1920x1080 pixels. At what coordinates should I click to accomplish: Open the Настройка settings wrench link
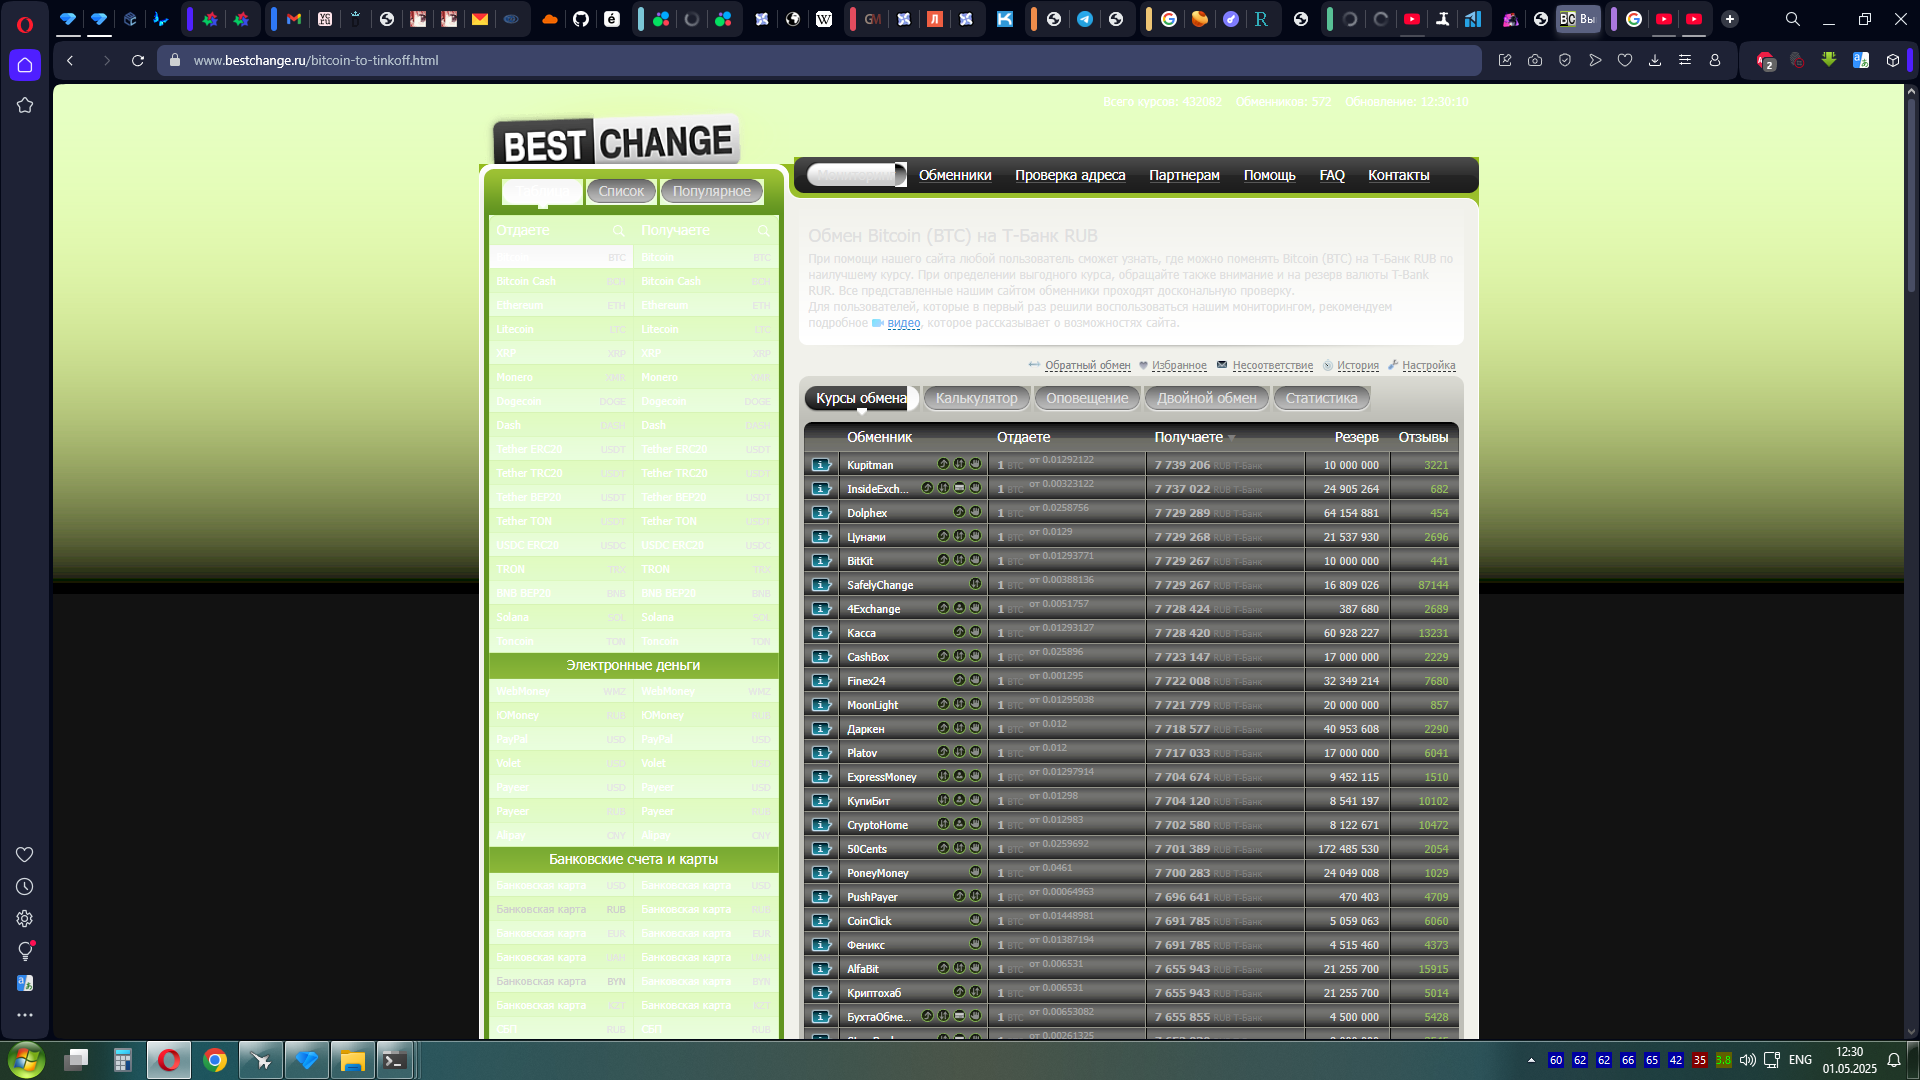(x=1428, y=366)
